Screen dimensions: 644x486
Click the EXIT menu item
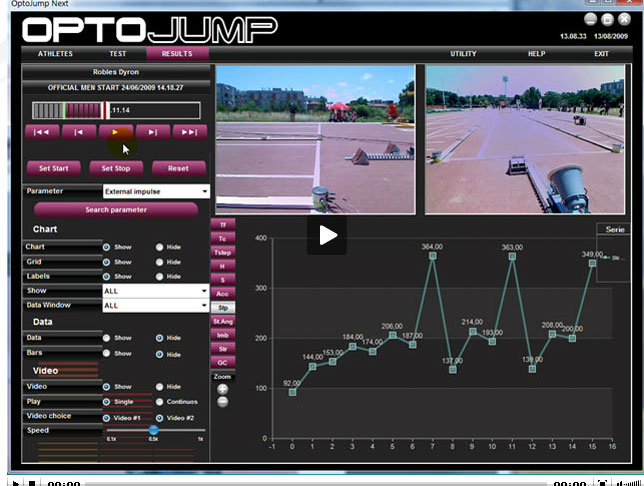(x=601, y=54)
